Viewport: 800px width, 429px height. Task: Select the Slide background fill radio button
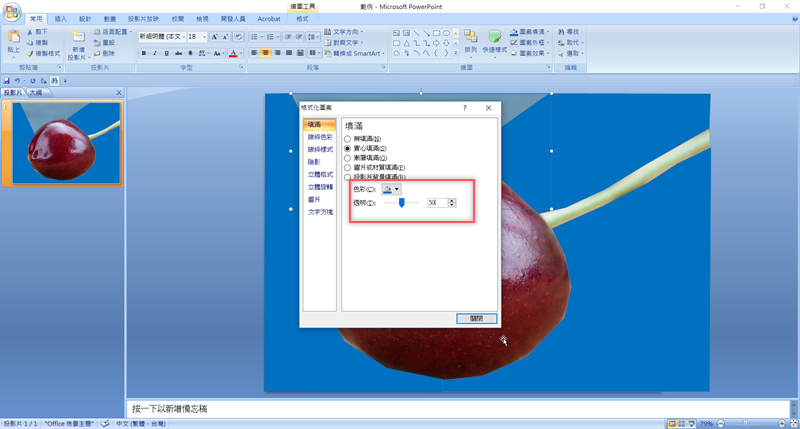(347, 177)
